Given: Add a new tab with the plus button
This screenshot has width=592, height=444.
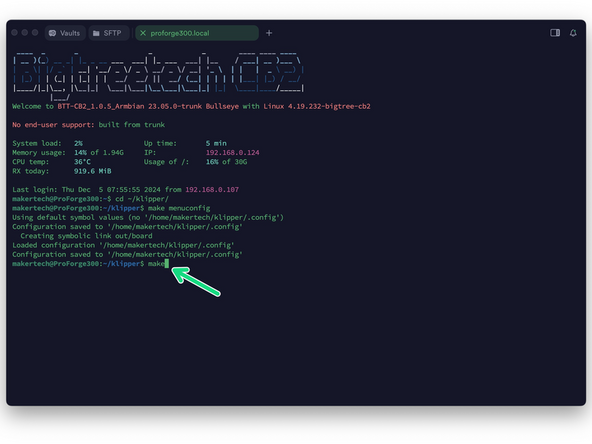Looking at the screenshot, I should tap(269, 33).
